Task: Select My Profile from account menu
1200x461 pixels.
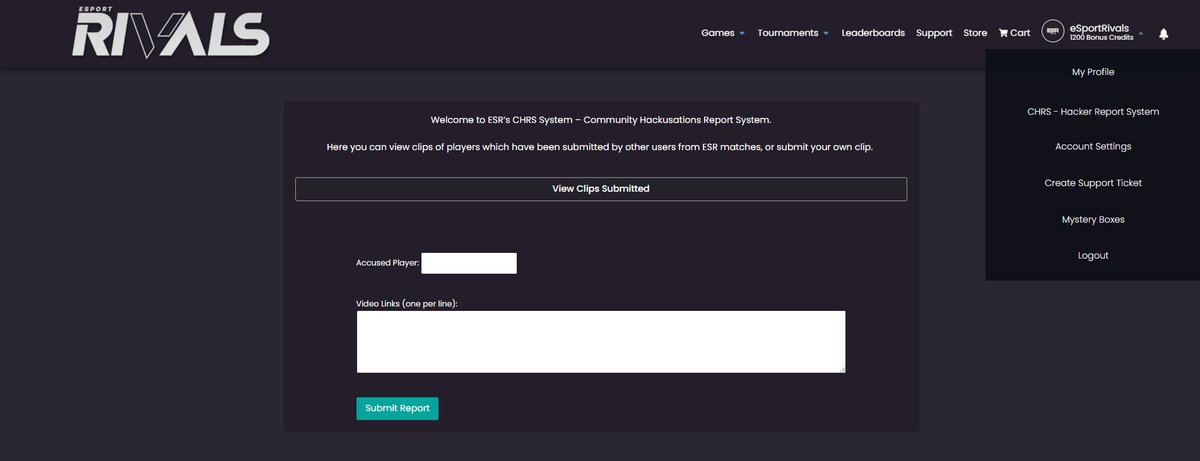Action: pyautogui.click(x=1093, y=72)
